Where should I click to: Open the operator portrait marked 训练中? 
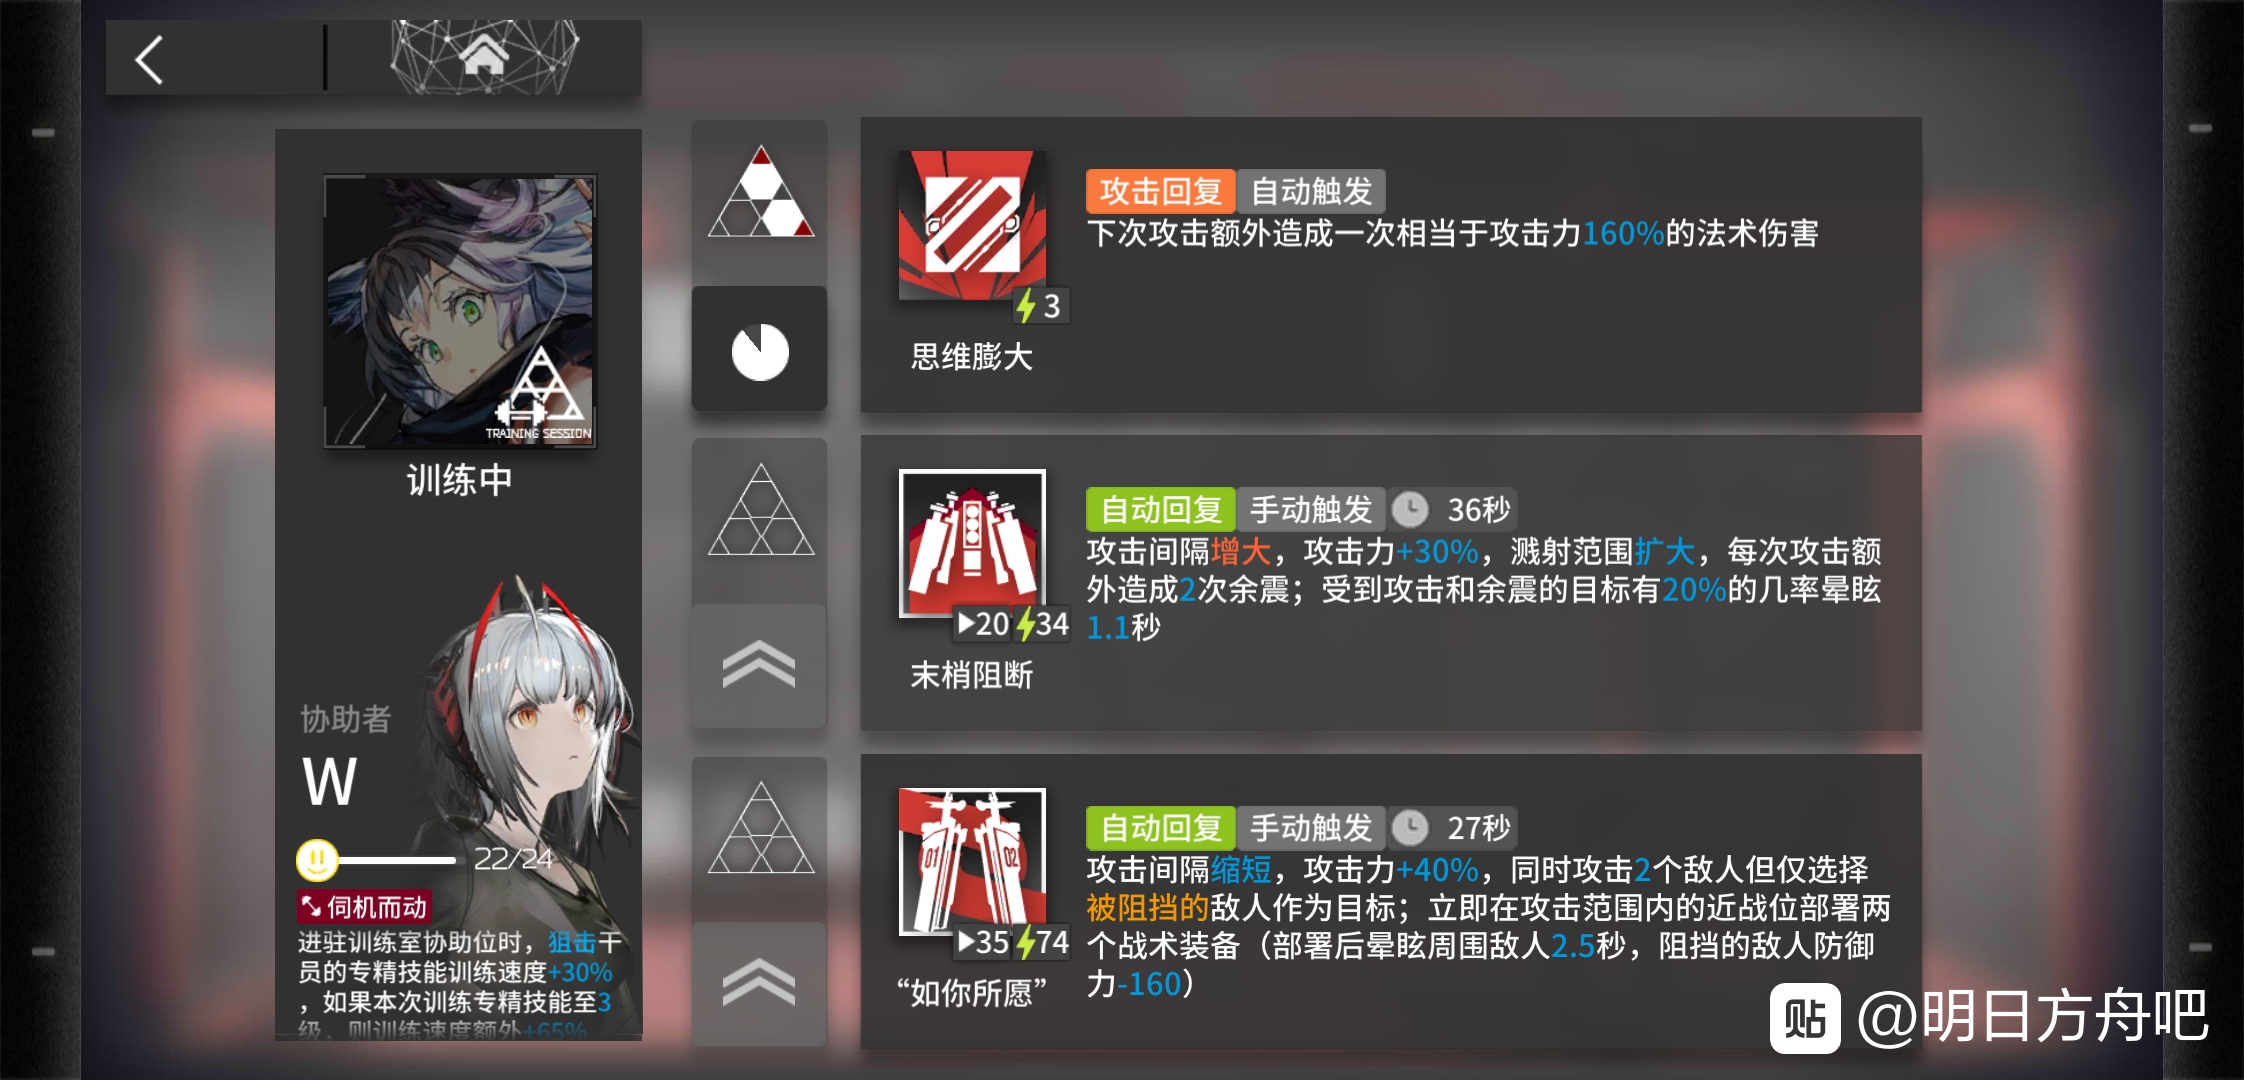(x=460, y=312)
